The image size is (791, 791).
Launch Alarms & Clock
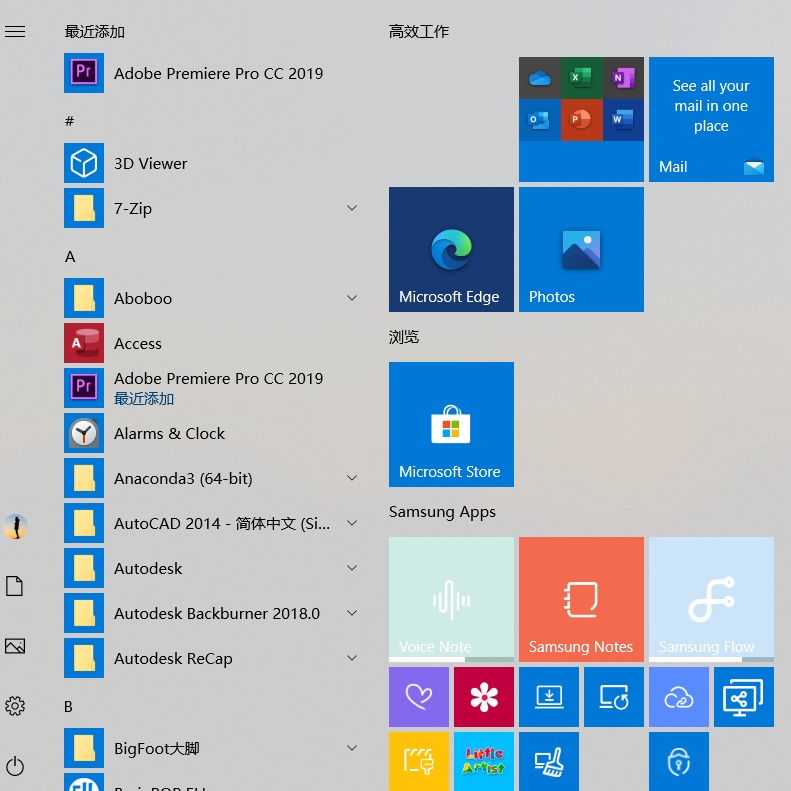(x=212, y=433)
